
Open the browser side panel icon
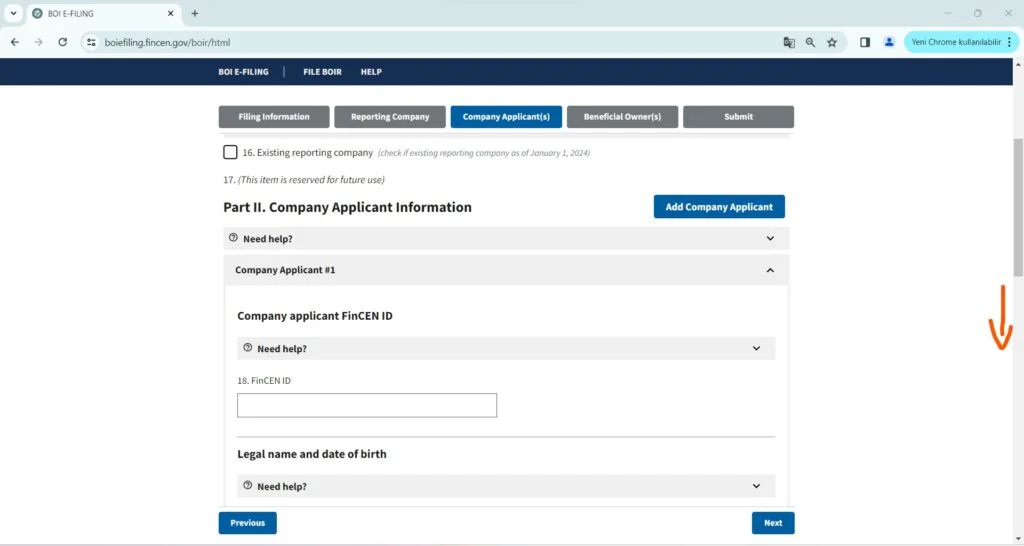pos(866,42)
